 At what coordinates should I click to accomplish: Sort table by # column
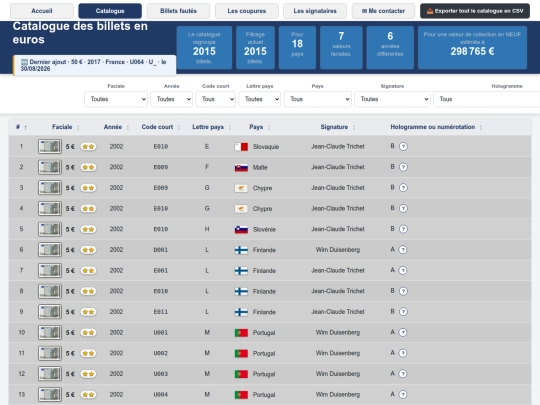point(21,127)
